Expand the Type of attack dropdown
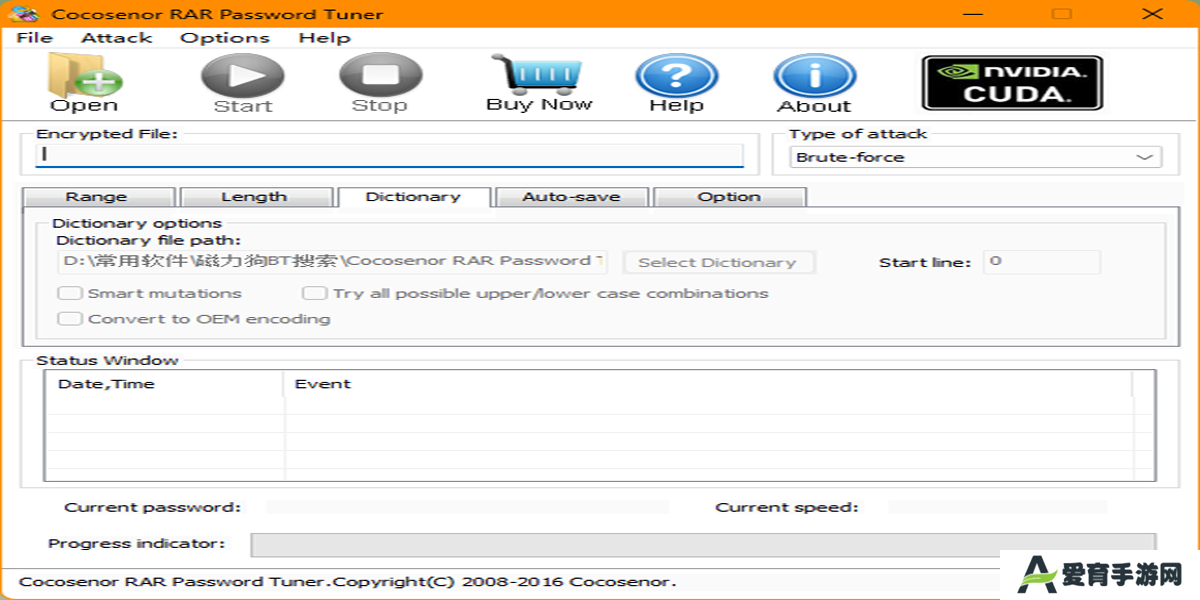Screen dimensions: 1200x600 pos(976,157)
